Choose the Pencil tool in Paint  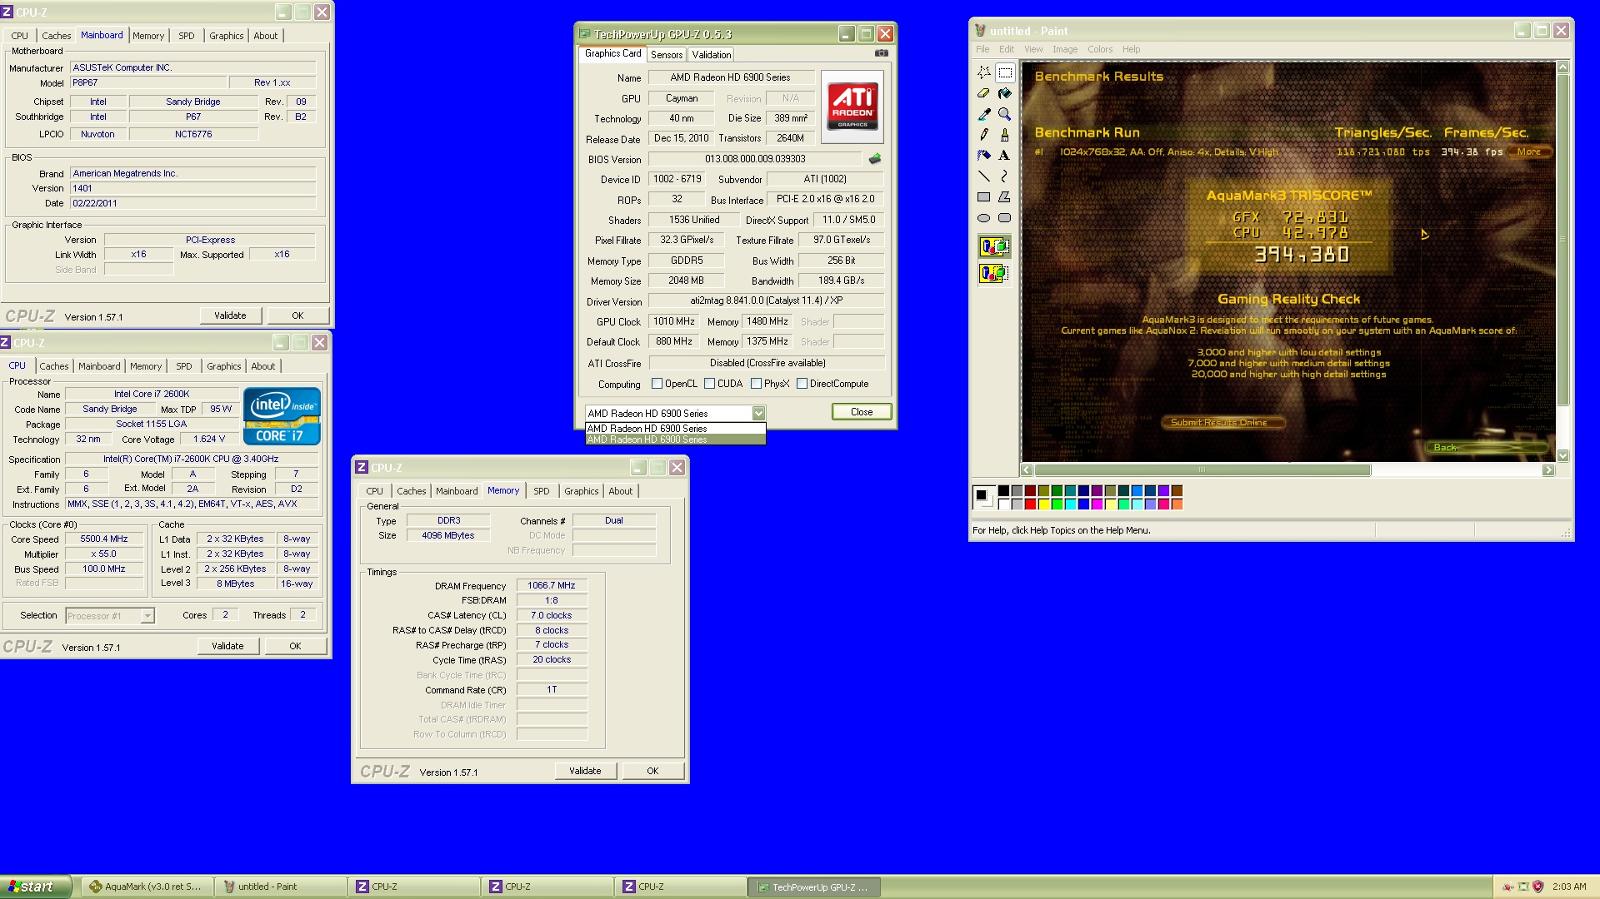pyautogui.click(x=984, y=134)
